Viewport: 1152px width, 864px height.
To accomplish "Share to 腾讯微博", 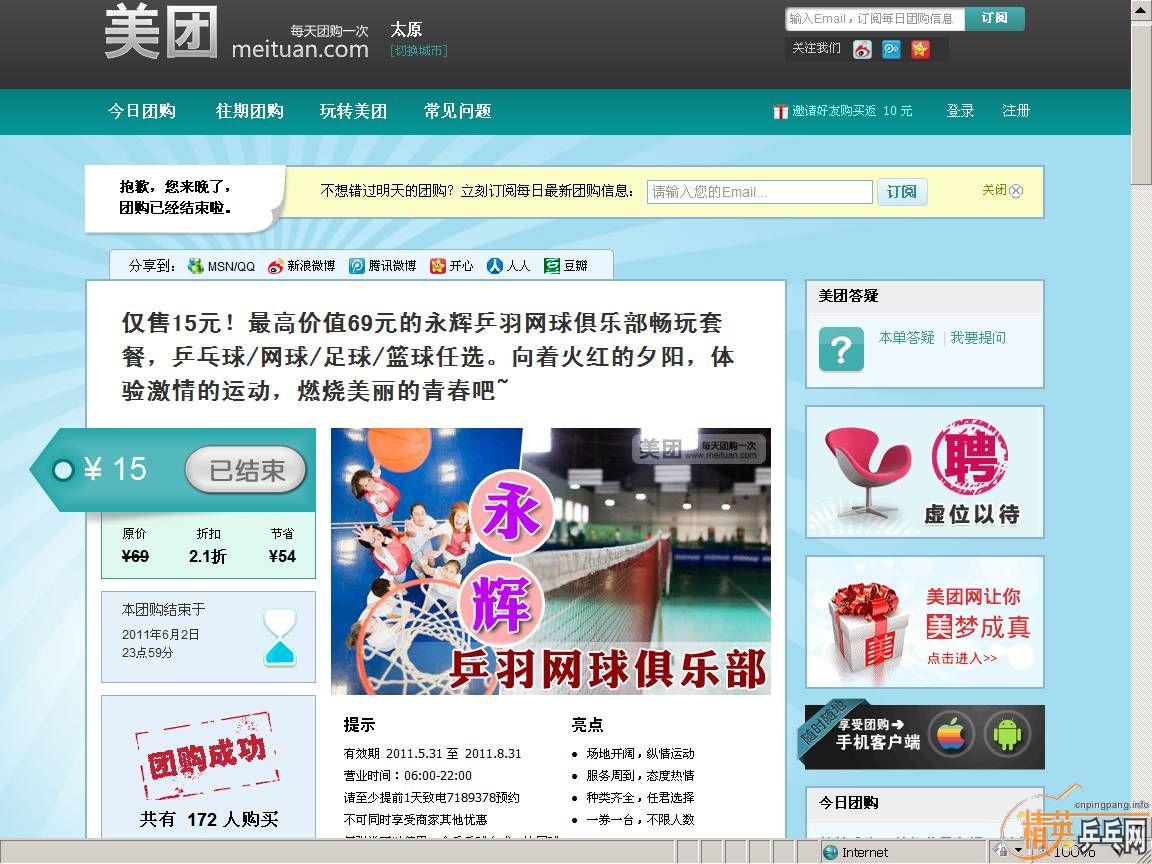I will pos(382,266).
